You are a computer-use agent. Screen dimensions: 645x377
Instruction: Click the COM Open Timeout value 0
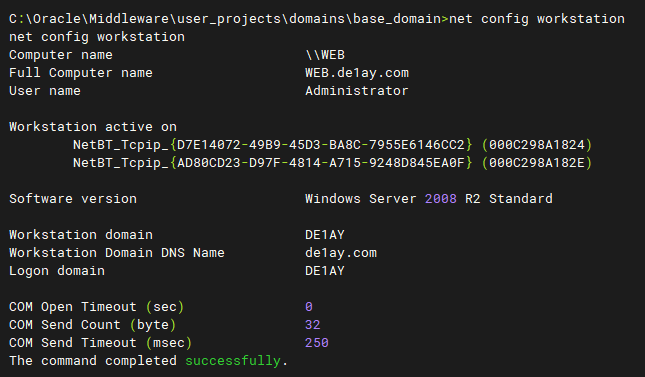point(309,307)
